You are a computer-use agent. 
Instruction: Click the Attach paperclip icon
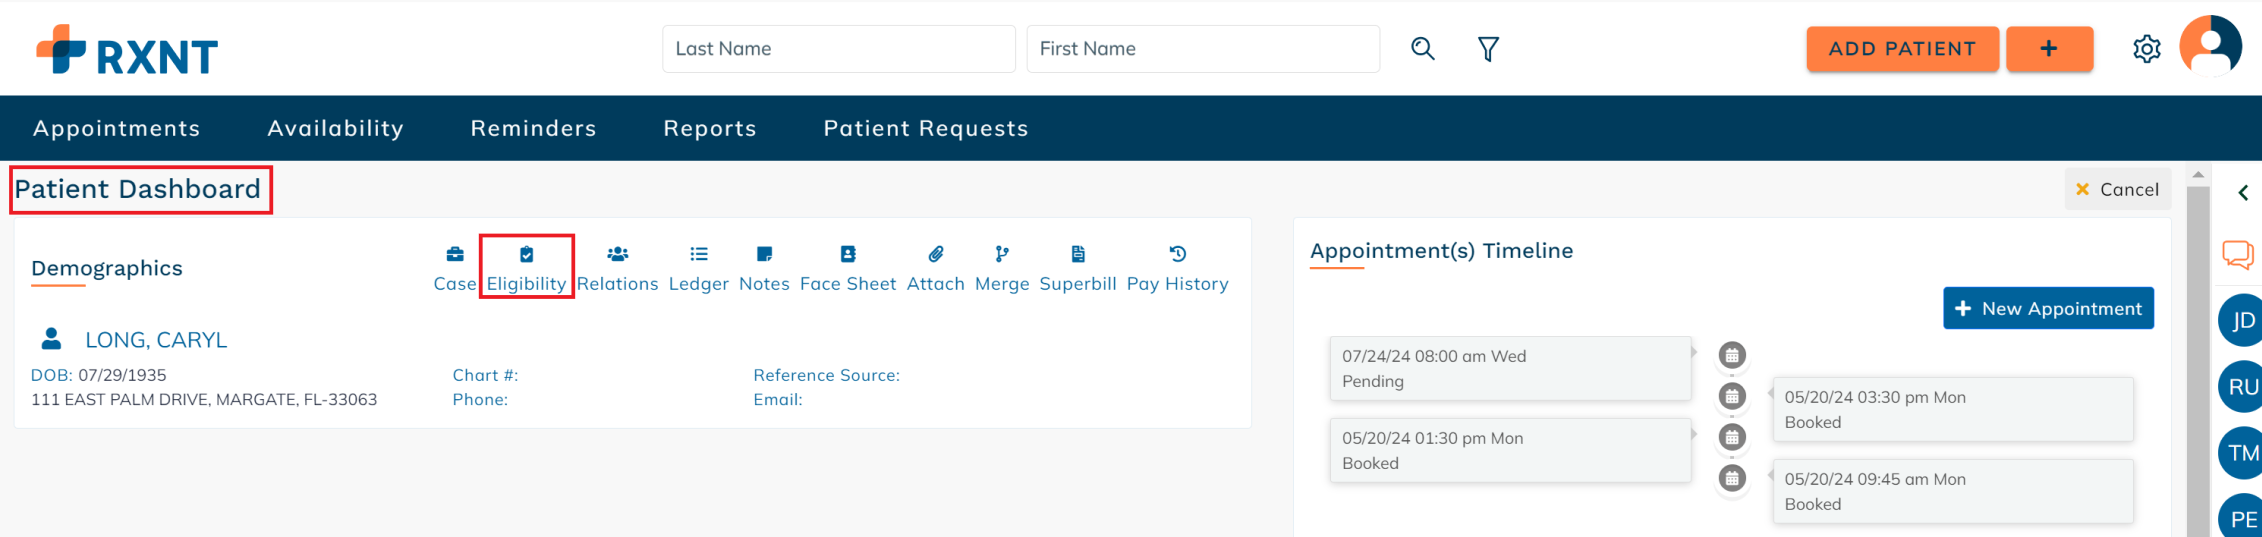[936, 254]
